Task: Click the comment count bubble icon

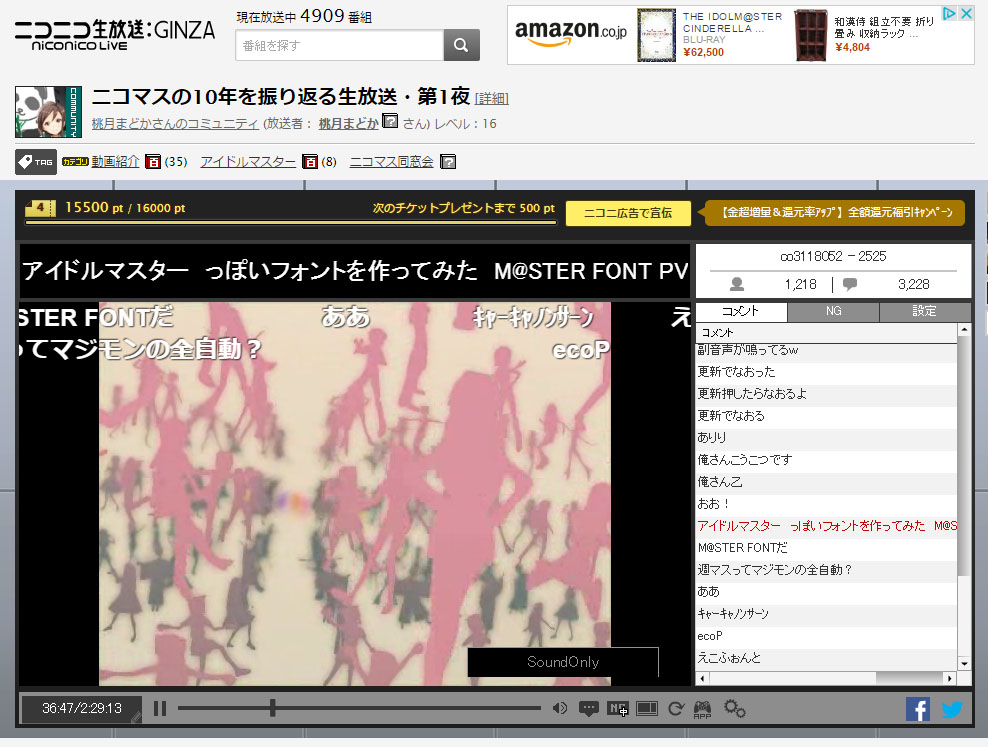Action: coord(850,285)
